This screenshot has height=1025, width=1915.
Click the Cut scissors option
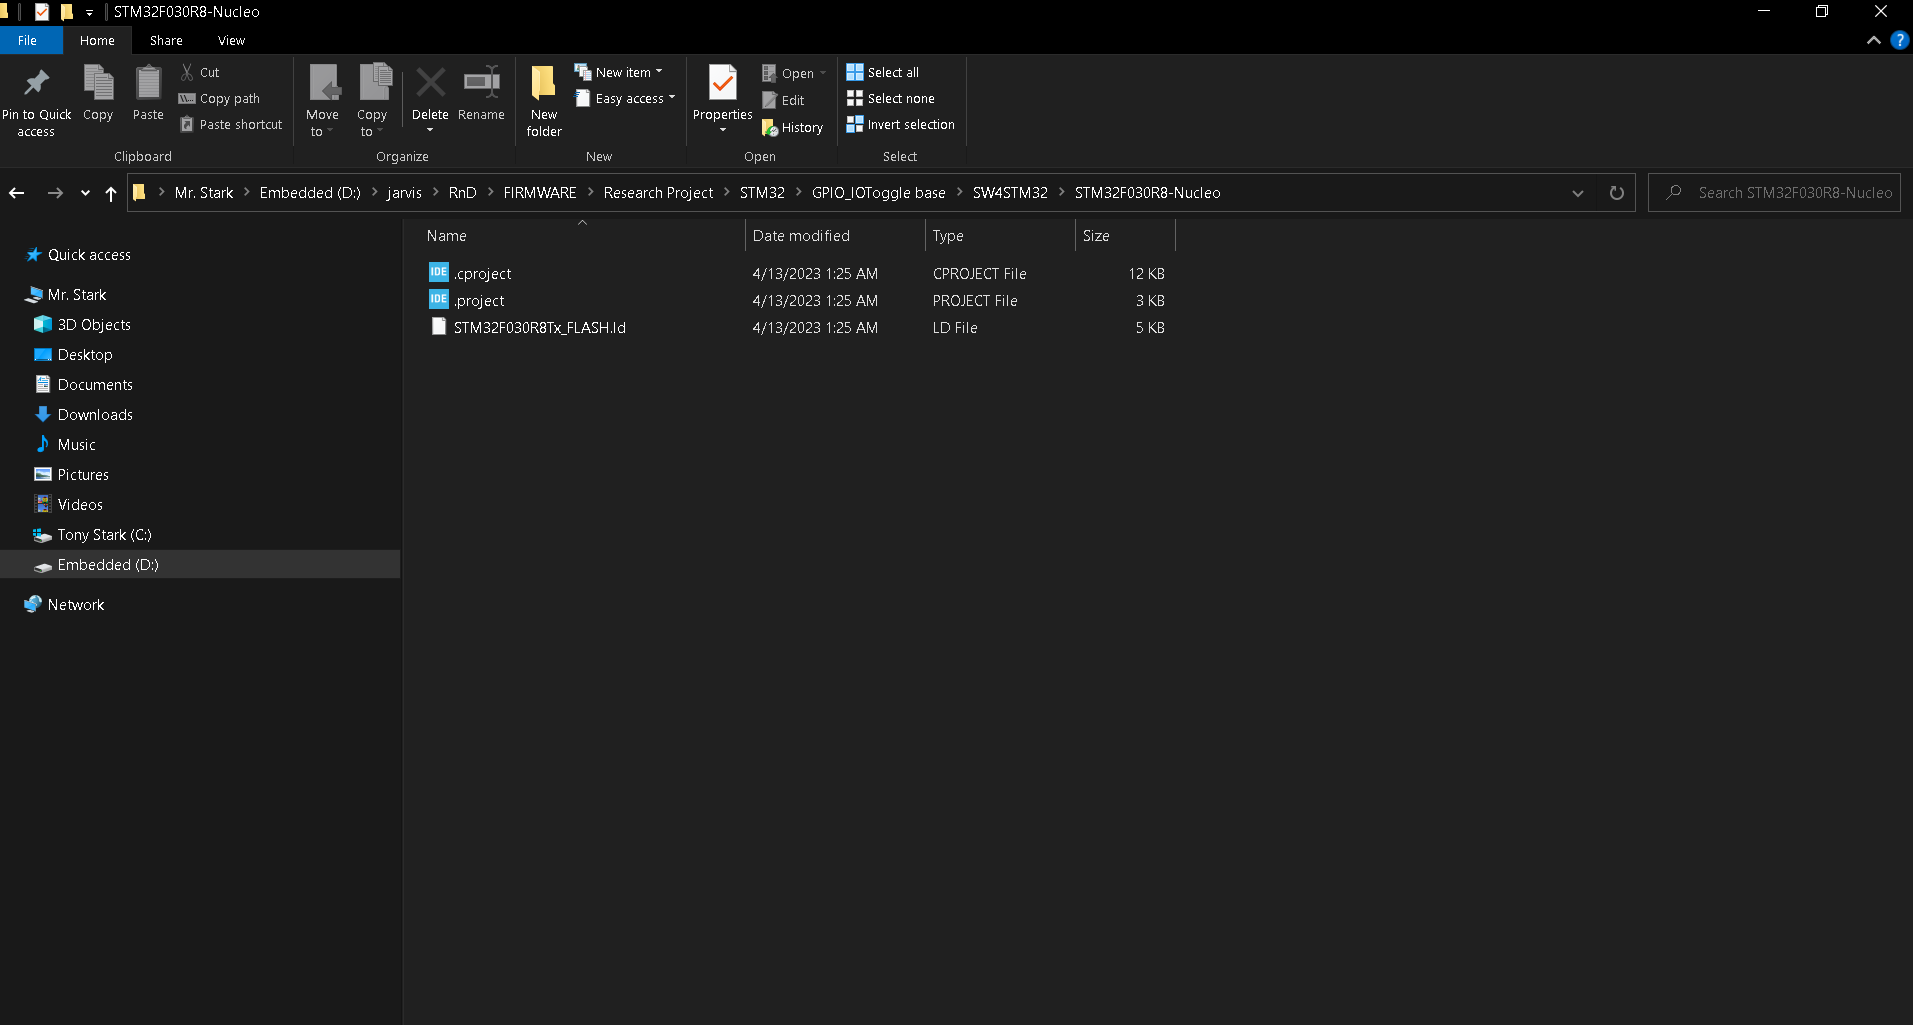tap(200, 72)
